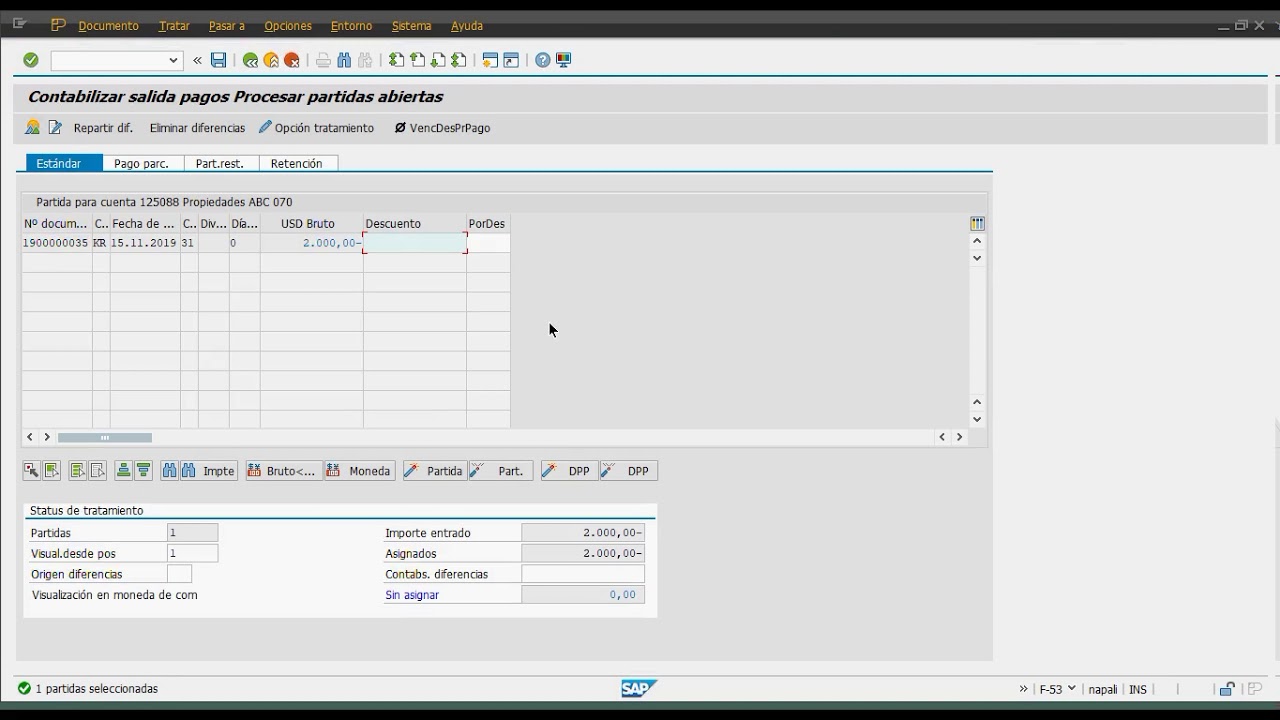Open the Help question mark icon
Viewport: 1280px width, 720px height.
click(542, 60)
